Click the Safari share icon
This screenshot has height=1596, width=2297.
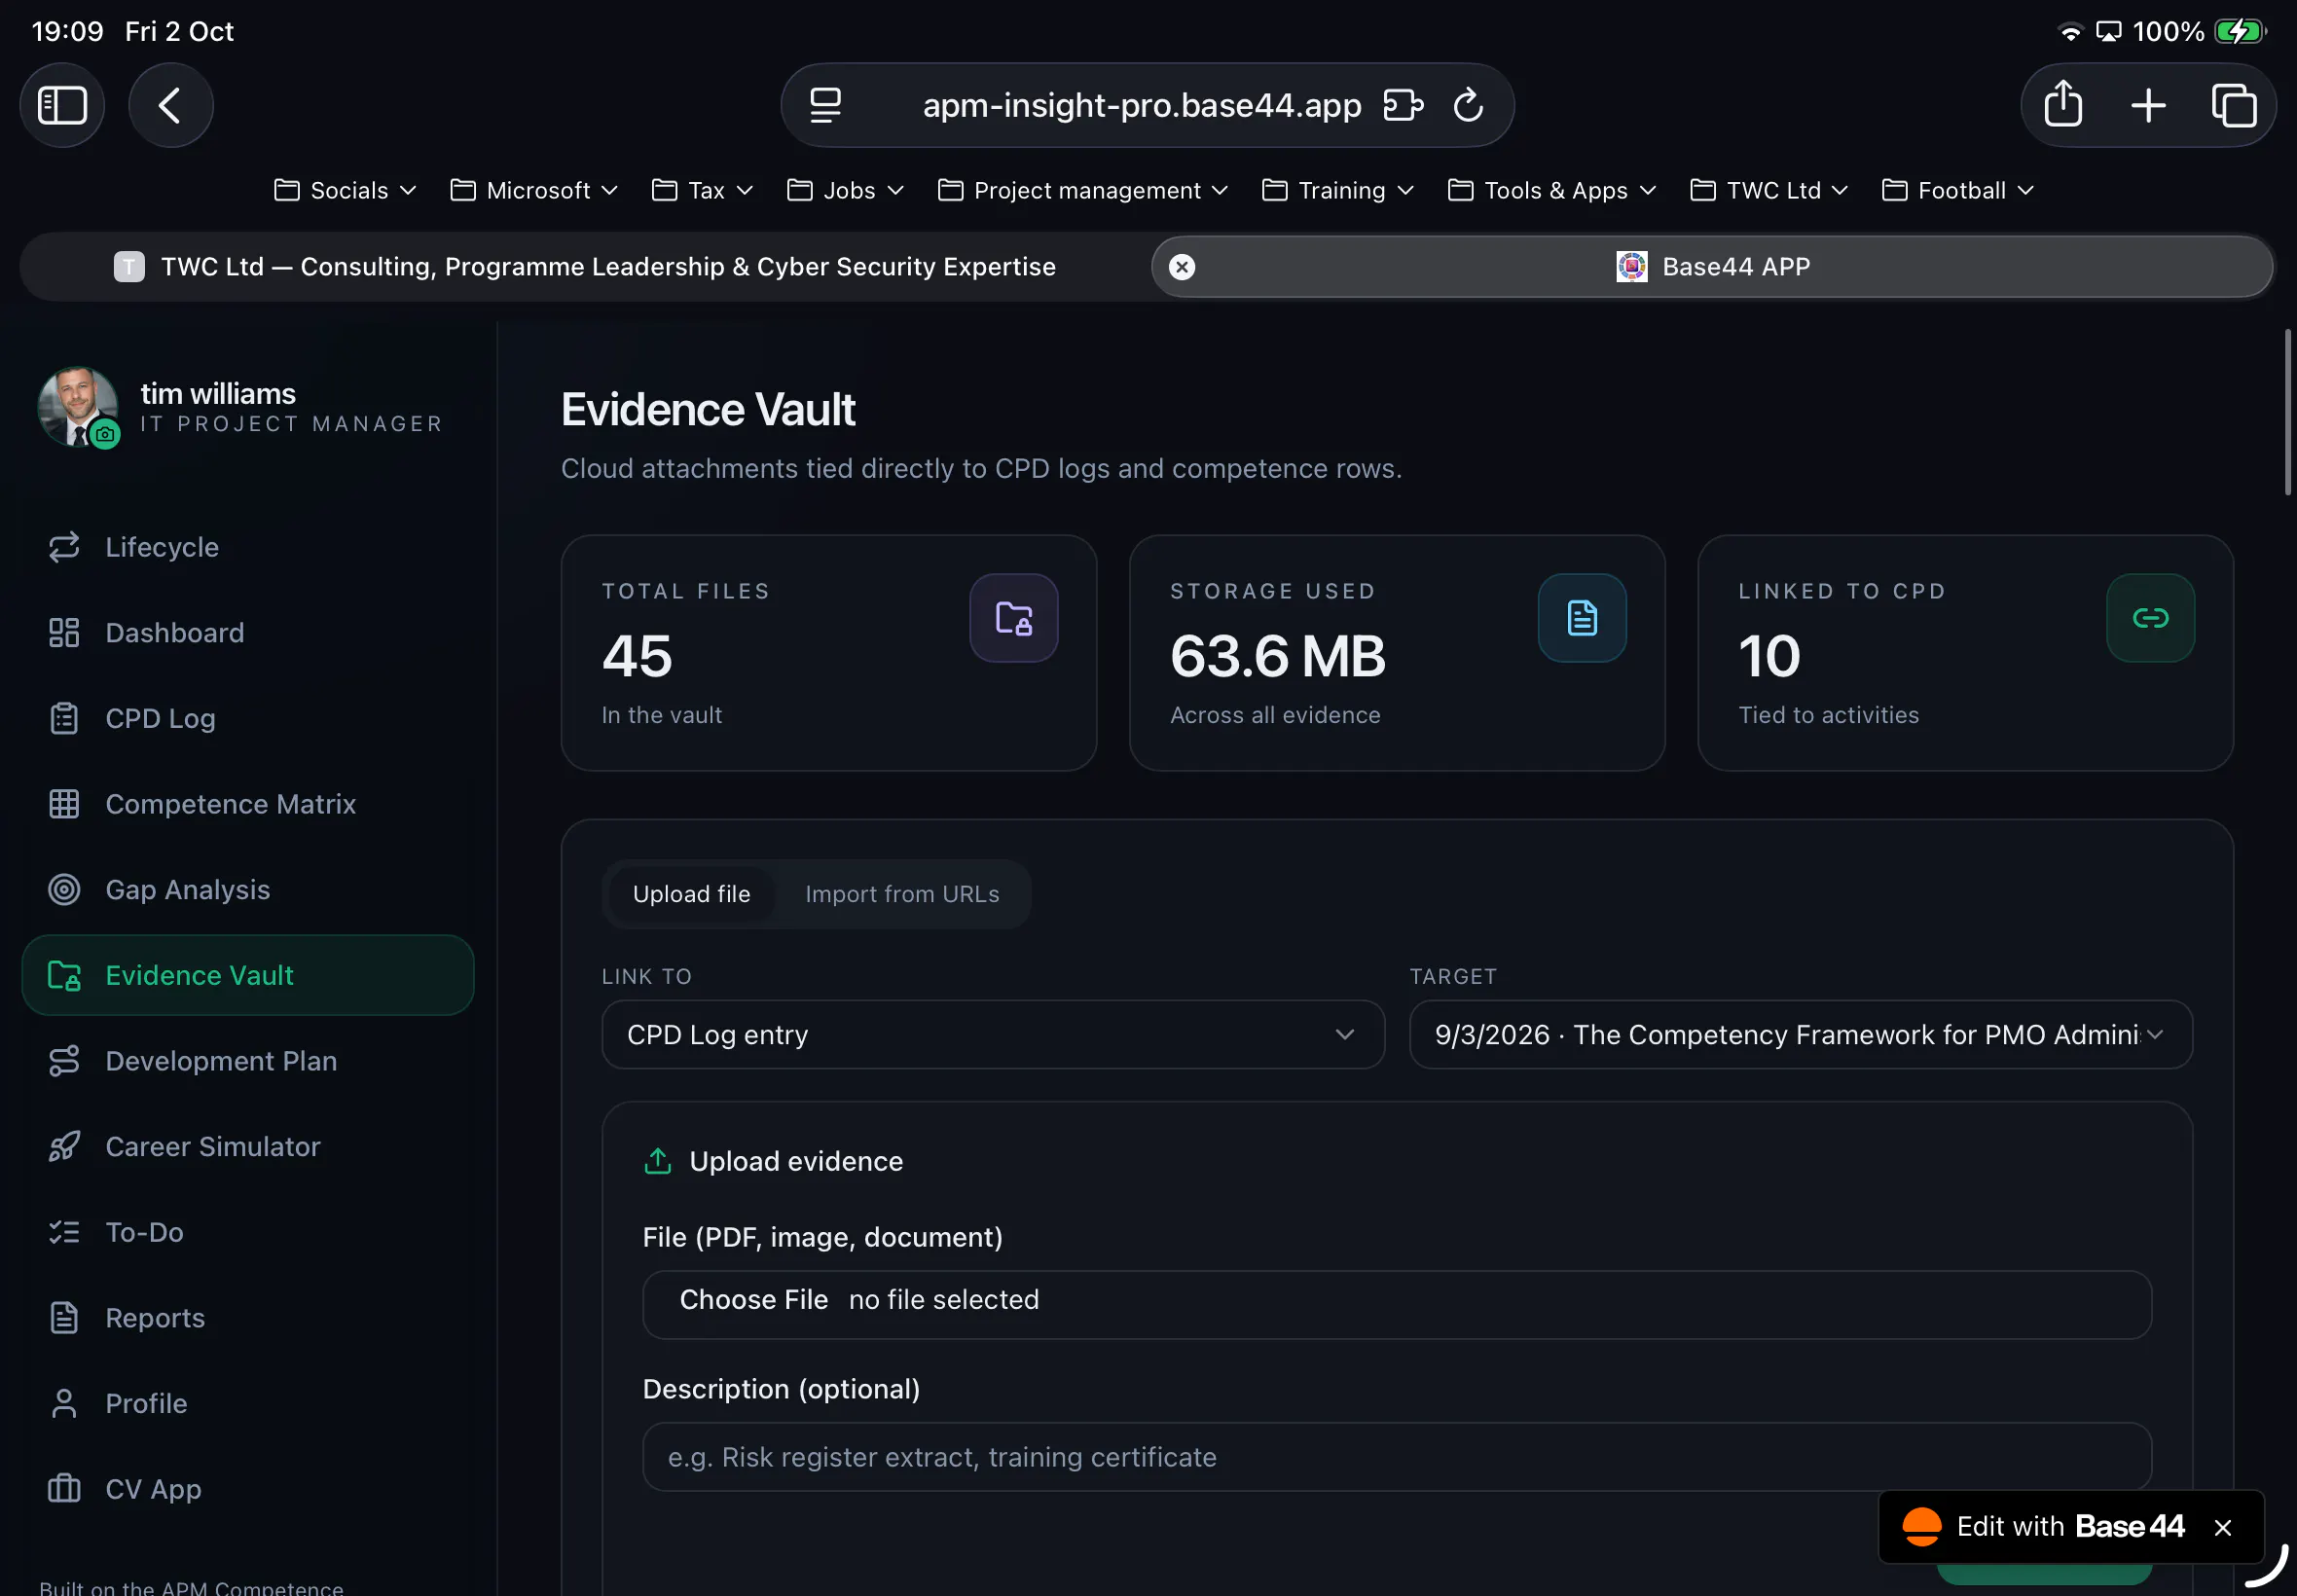[2062, 105]
